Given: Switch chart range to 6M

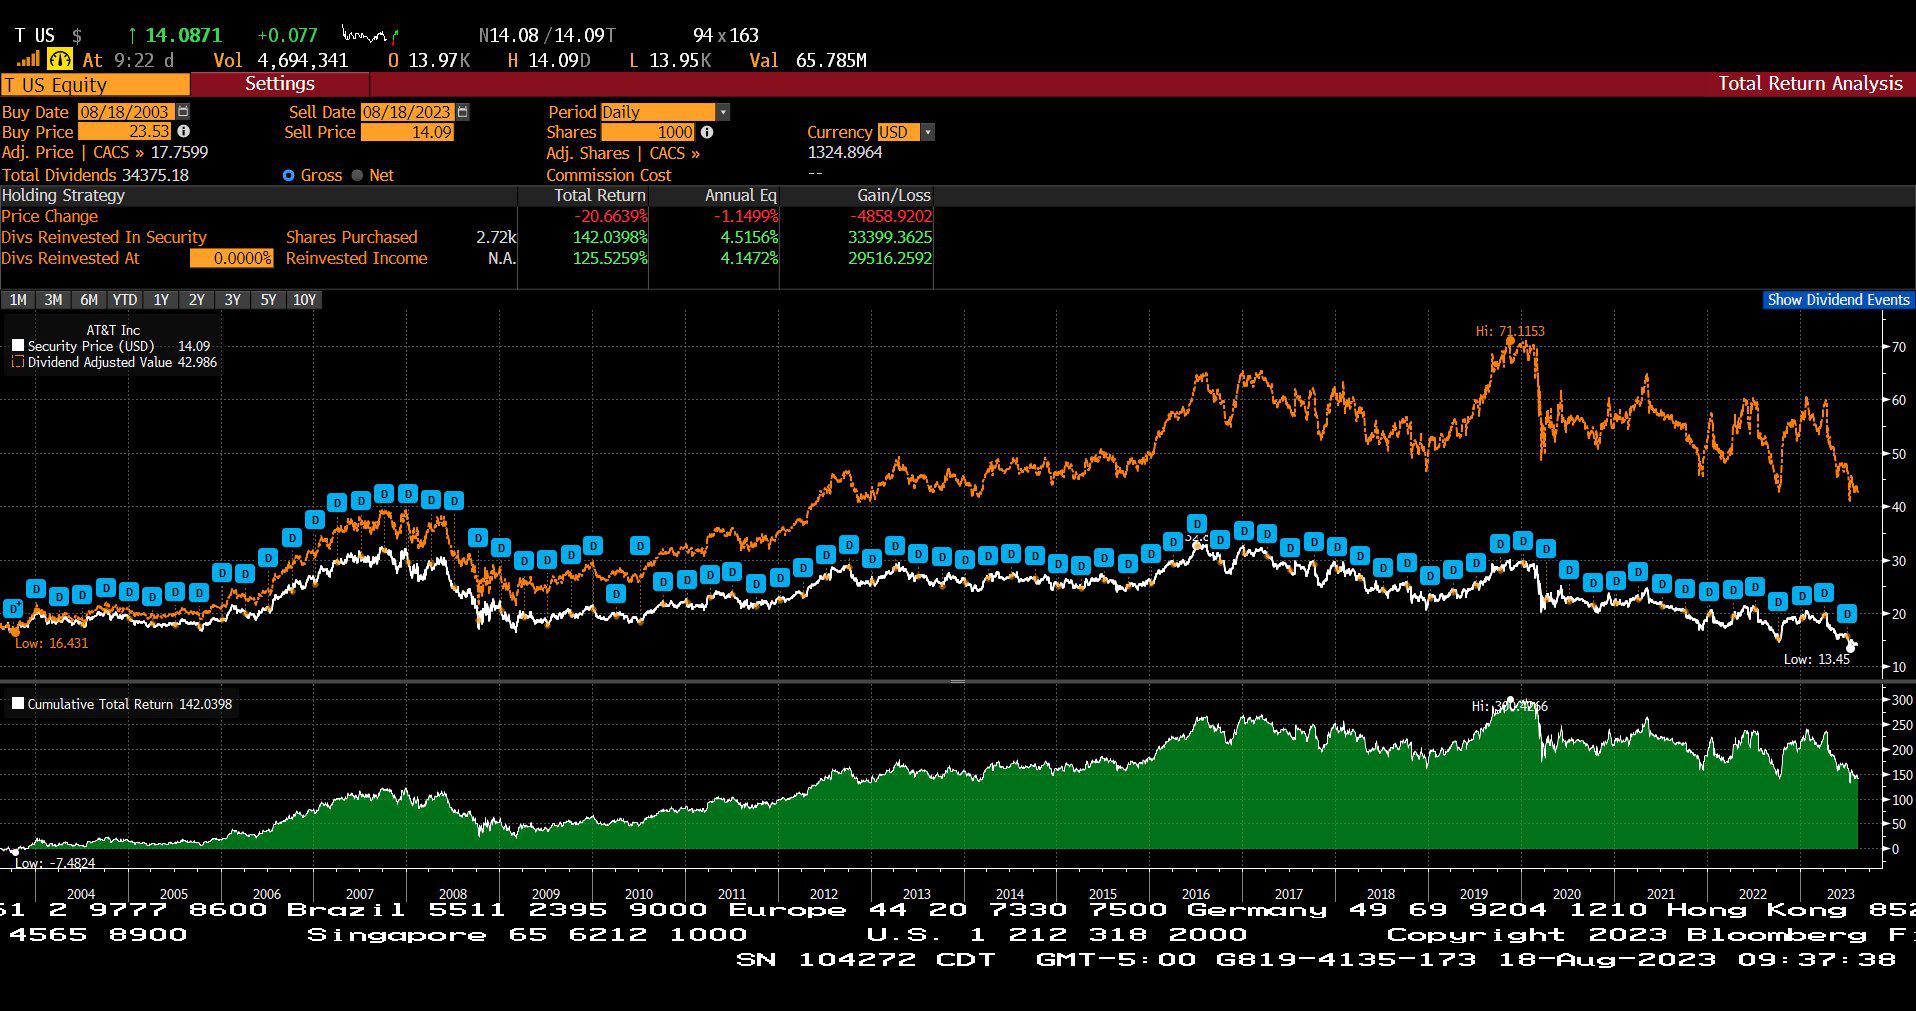Looking at the screenshot, I should (89, 300).
